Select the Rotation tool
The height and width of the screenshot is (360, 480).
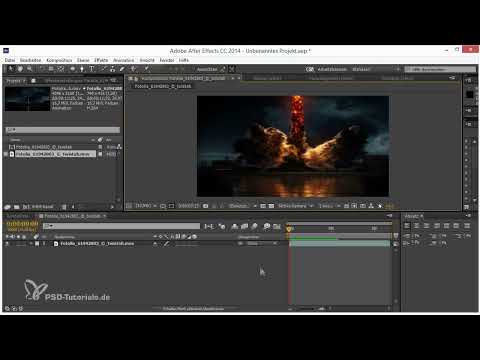click(42, 69)
